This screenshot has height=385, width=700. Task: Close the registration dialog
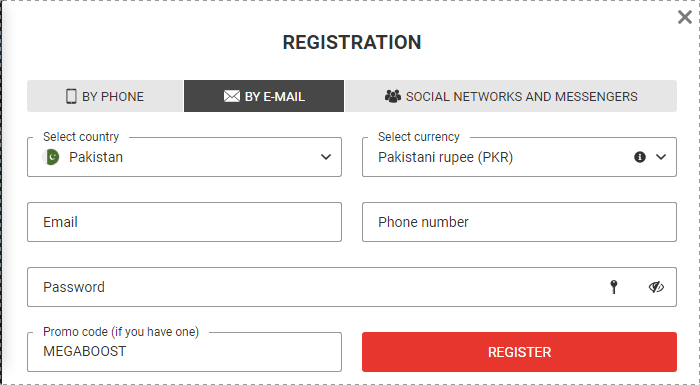(684, 17)
